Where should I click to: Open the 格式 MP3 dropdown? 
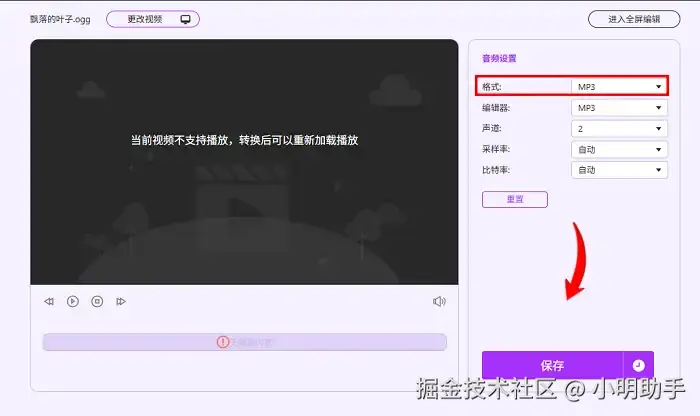[x=619, y=87]
